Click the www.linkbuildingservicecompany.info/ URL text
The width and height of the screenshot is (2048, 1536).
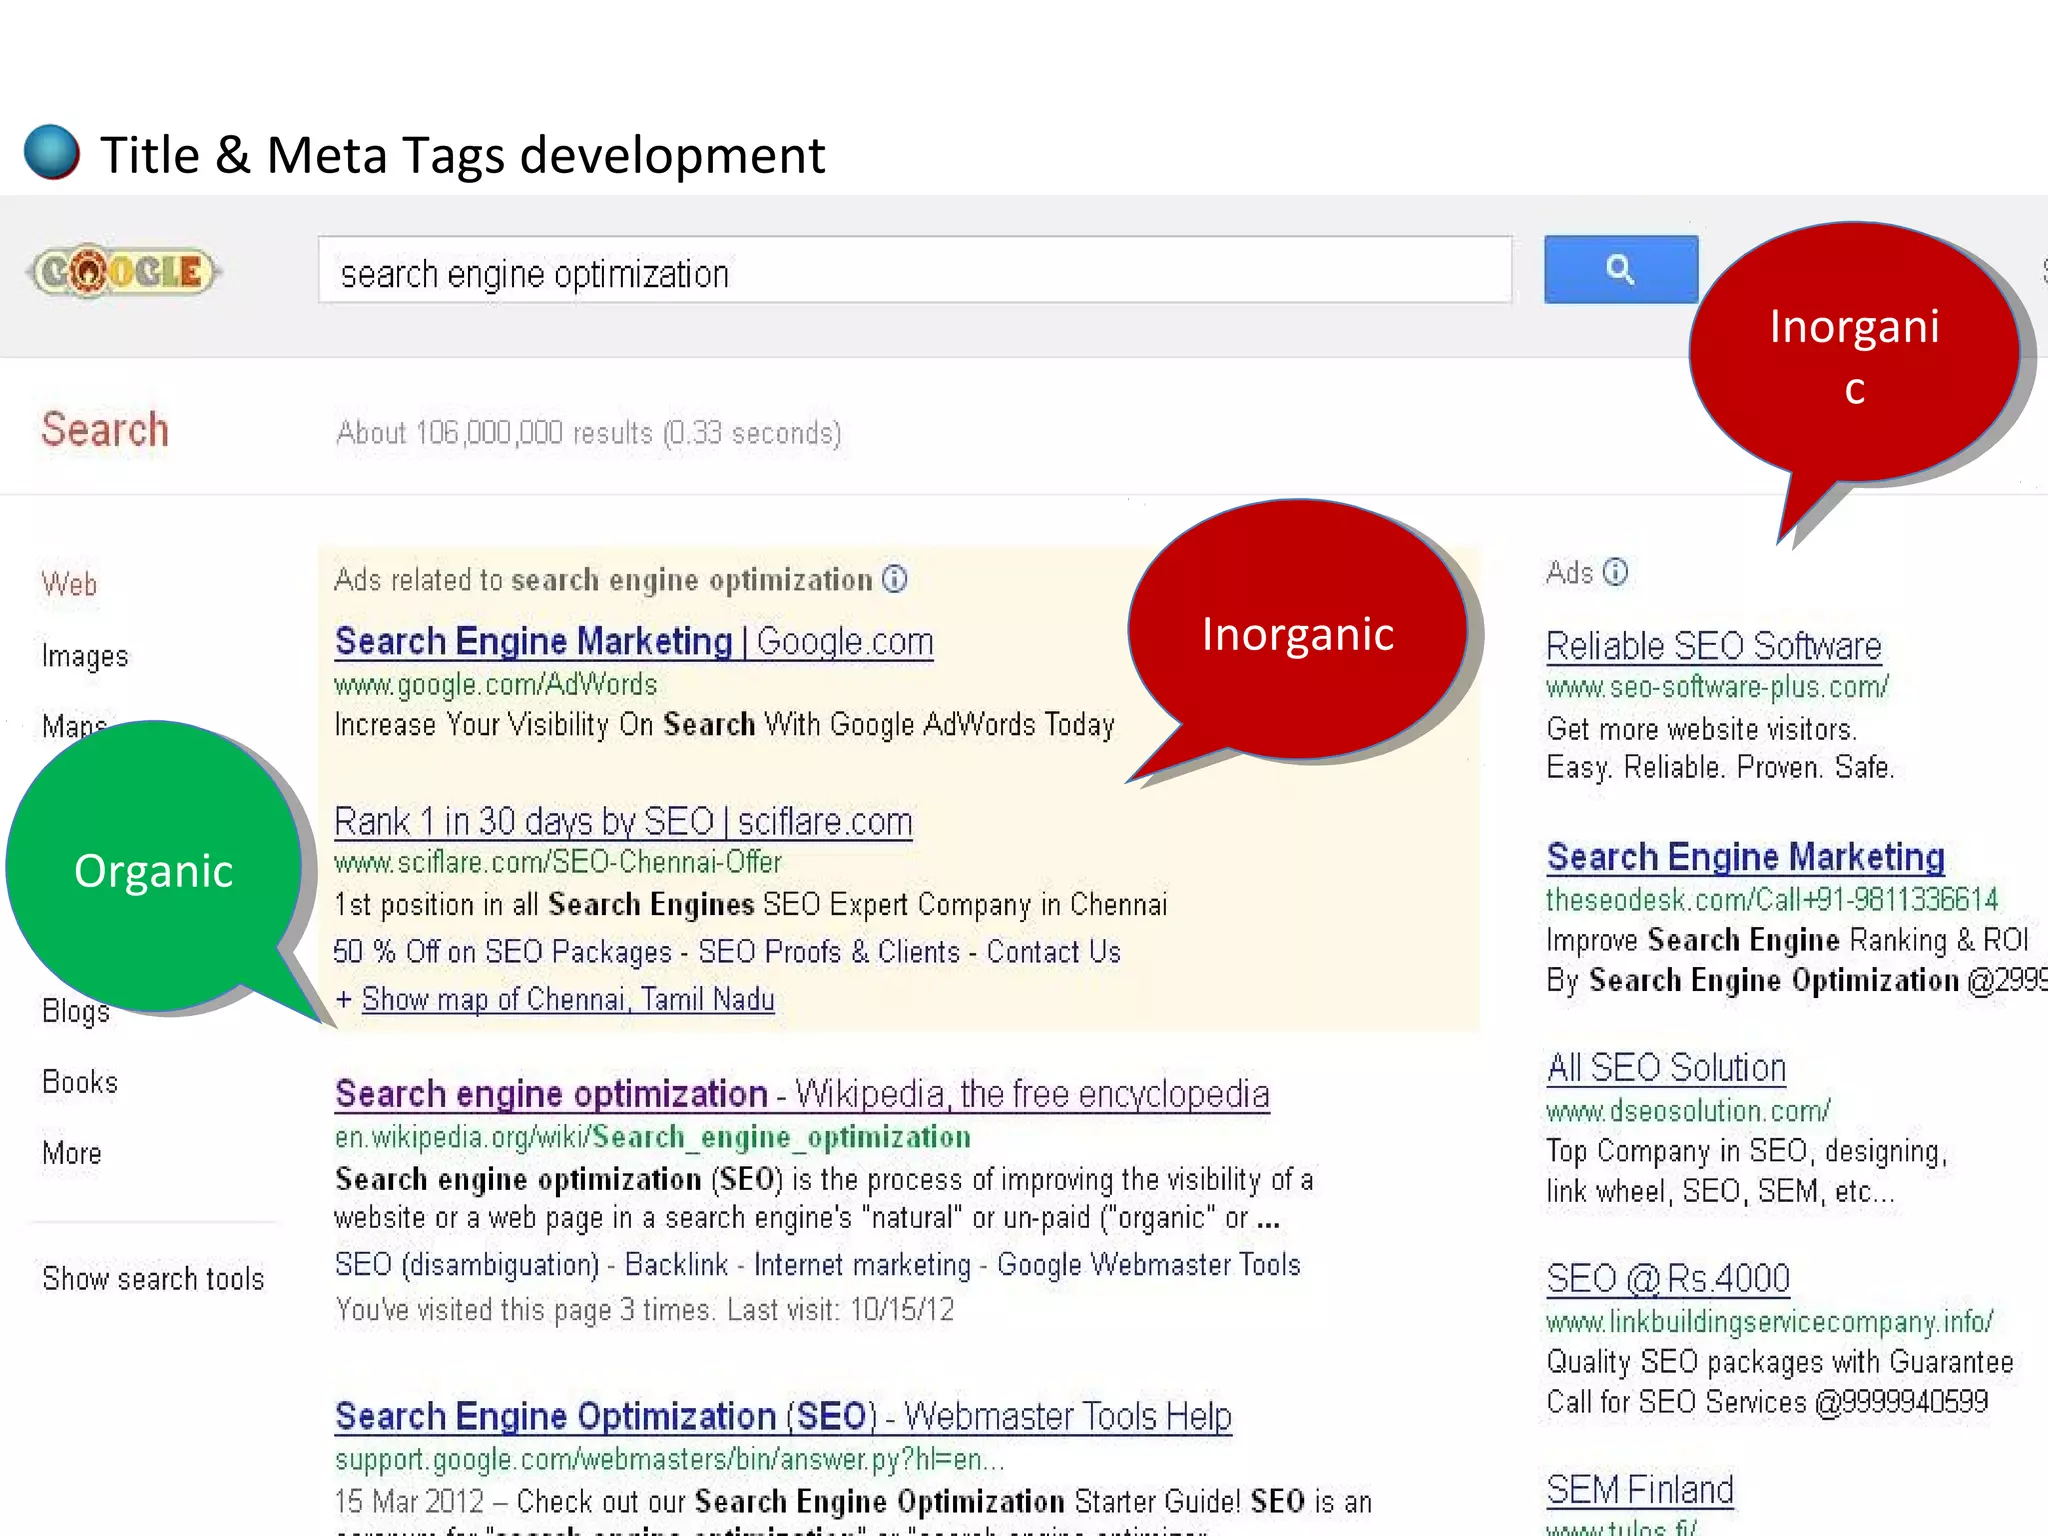point(1770,1322)
